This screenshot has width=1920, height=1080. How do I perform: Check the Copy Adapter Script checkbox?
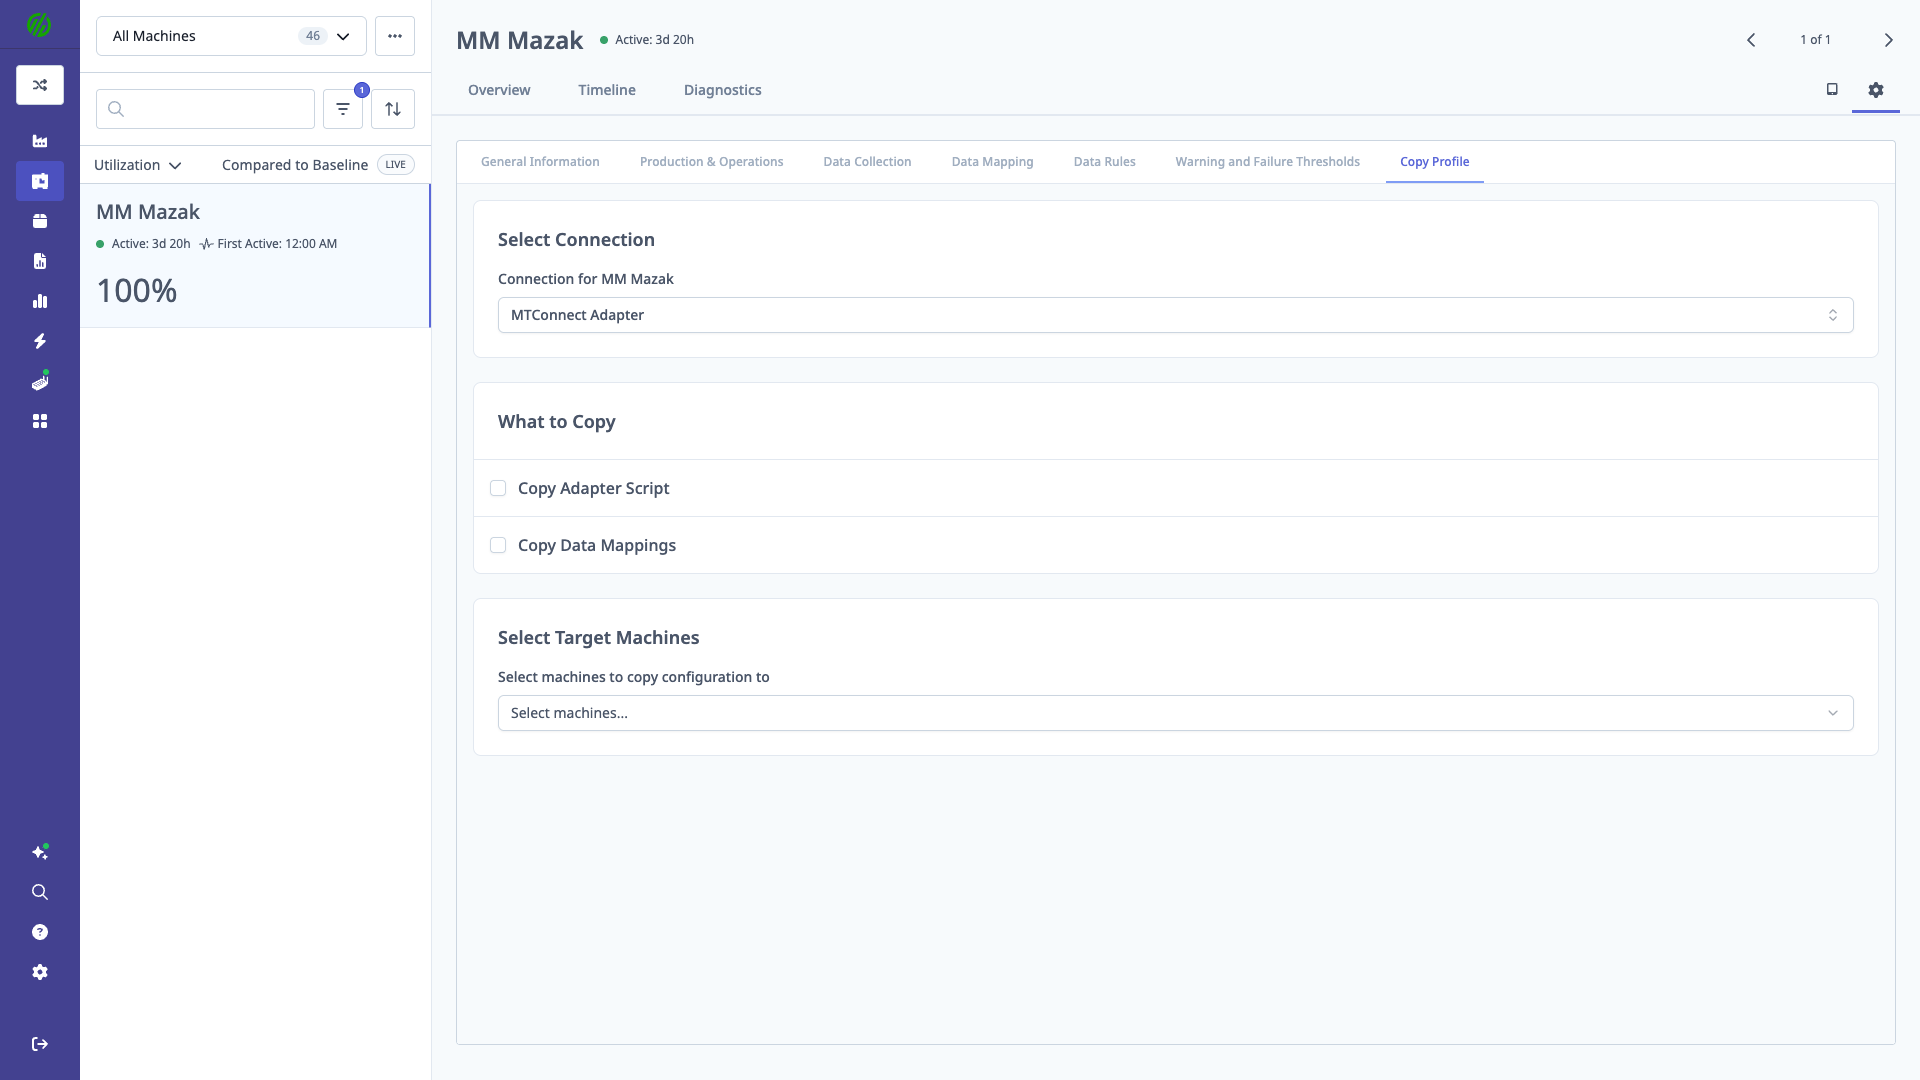(498, 488)
